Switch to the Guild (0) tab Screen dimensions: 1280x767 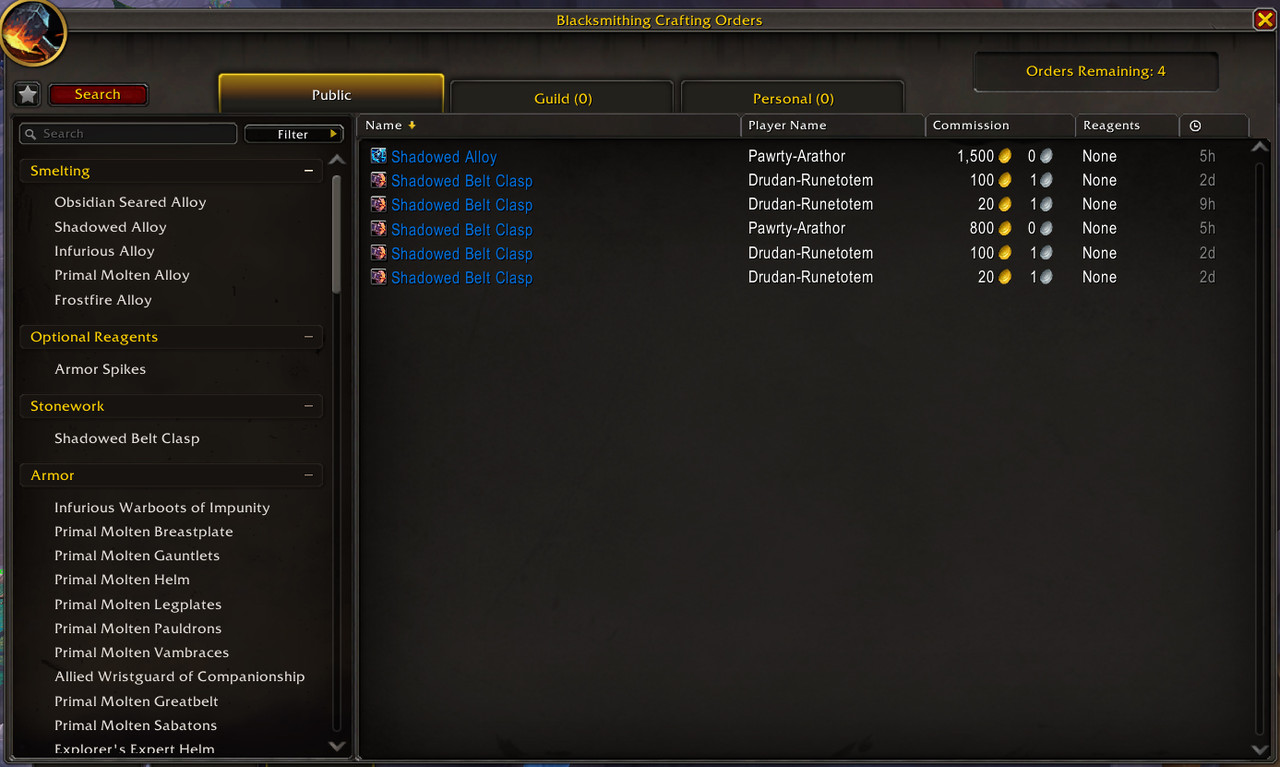coord(562,98)
